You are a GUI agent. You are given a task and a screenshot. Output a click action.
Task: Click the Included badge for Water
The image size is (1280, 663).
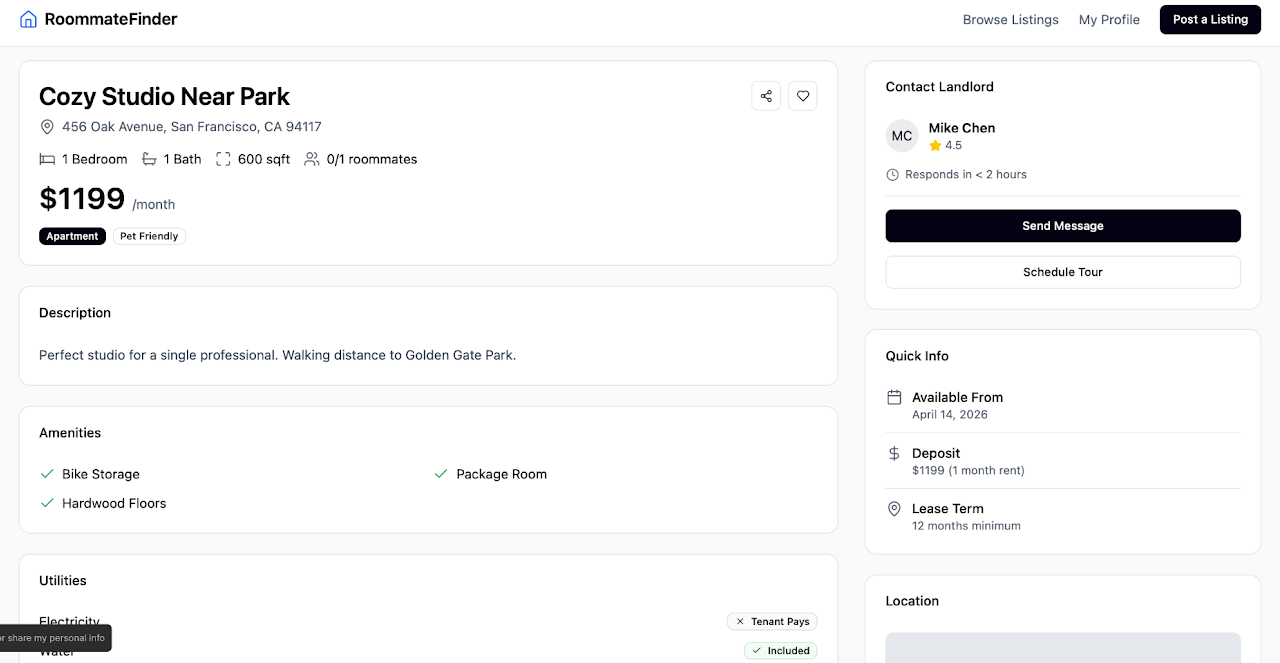pos(780,650)
